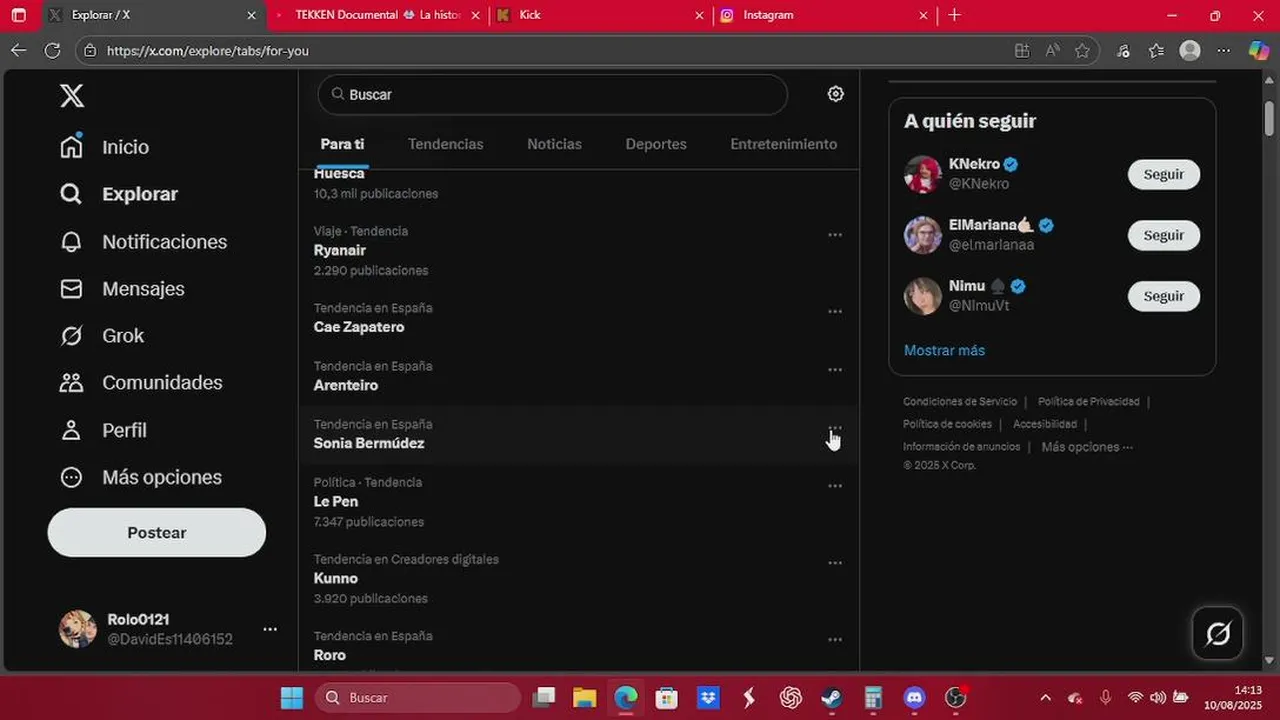Switch to the Entretenimiento tab
This screenshot has width=1280, height=720.
coord(784,144)
